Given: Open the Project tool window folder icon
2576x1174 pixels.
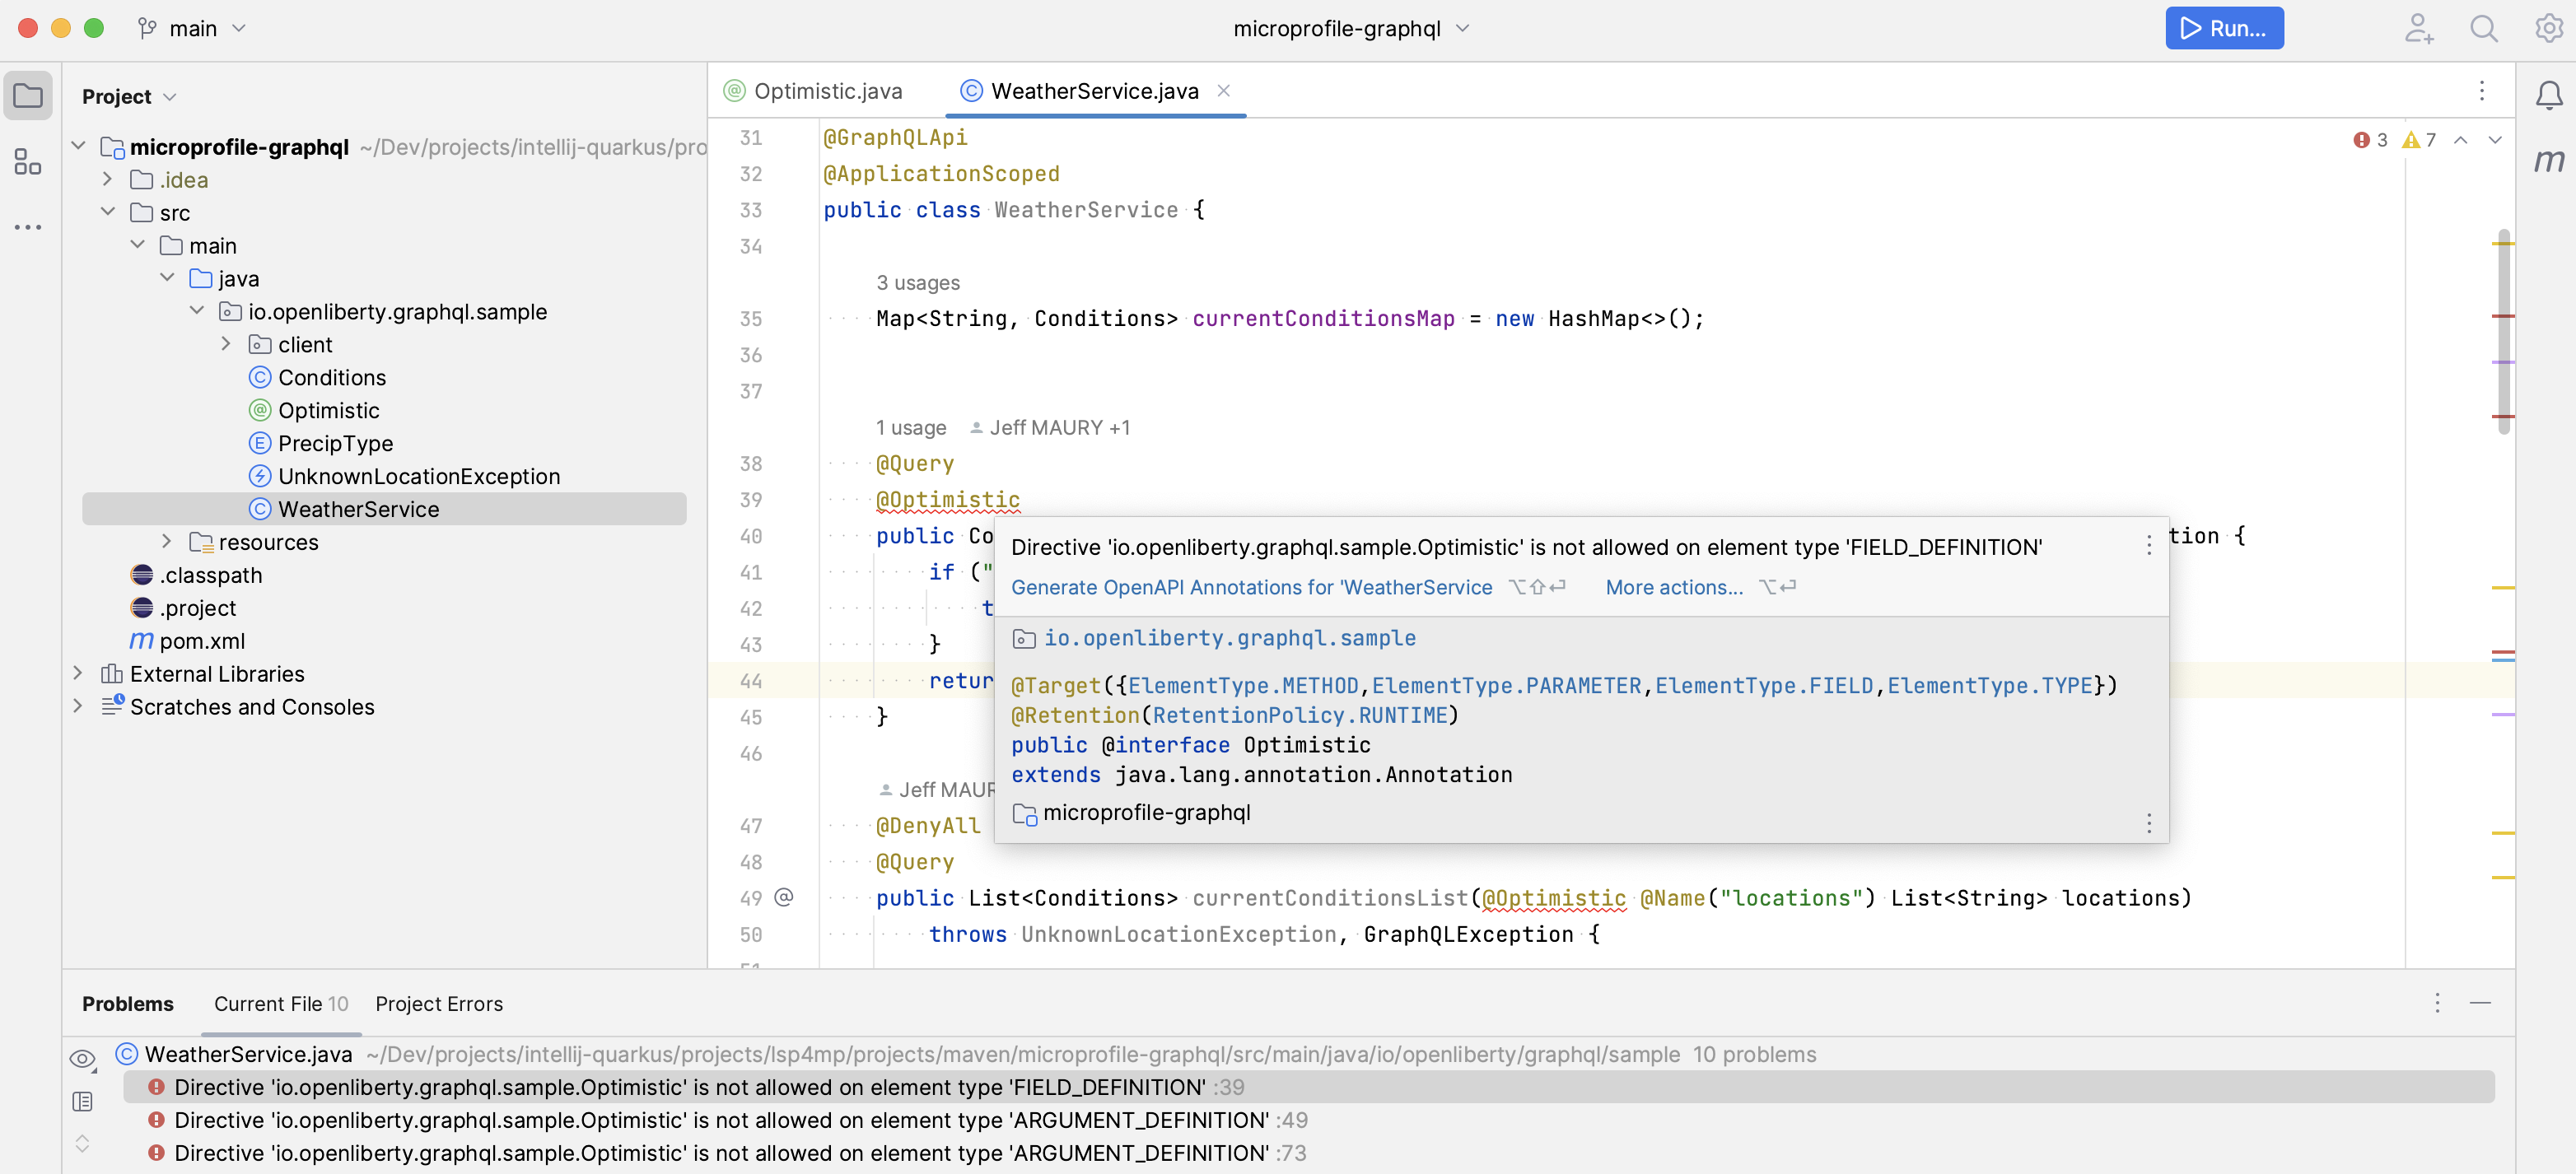Looking at the screenshot, I should tap(28, 96).
